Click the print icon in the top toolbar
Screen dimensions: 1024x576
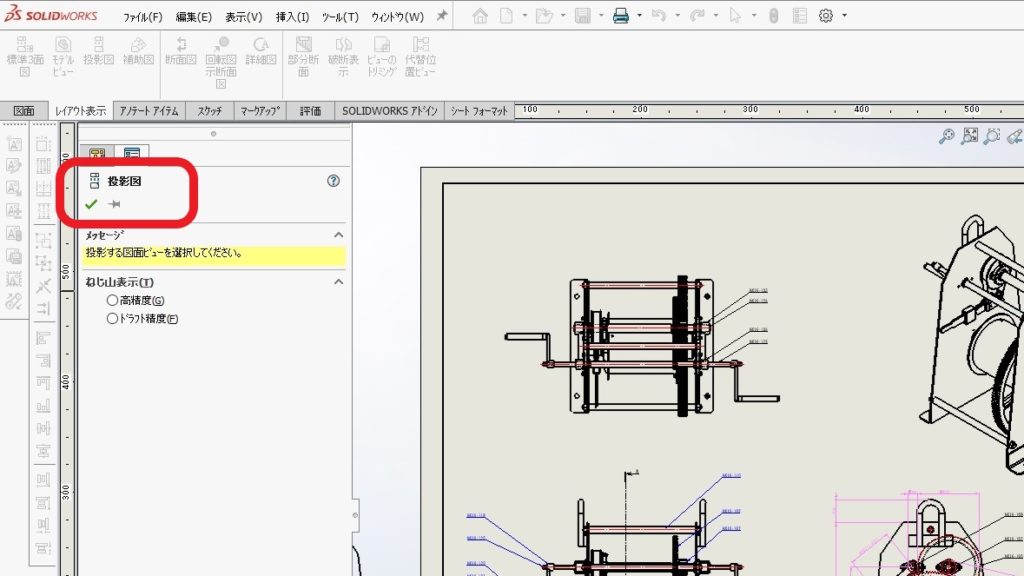point(620,16)
